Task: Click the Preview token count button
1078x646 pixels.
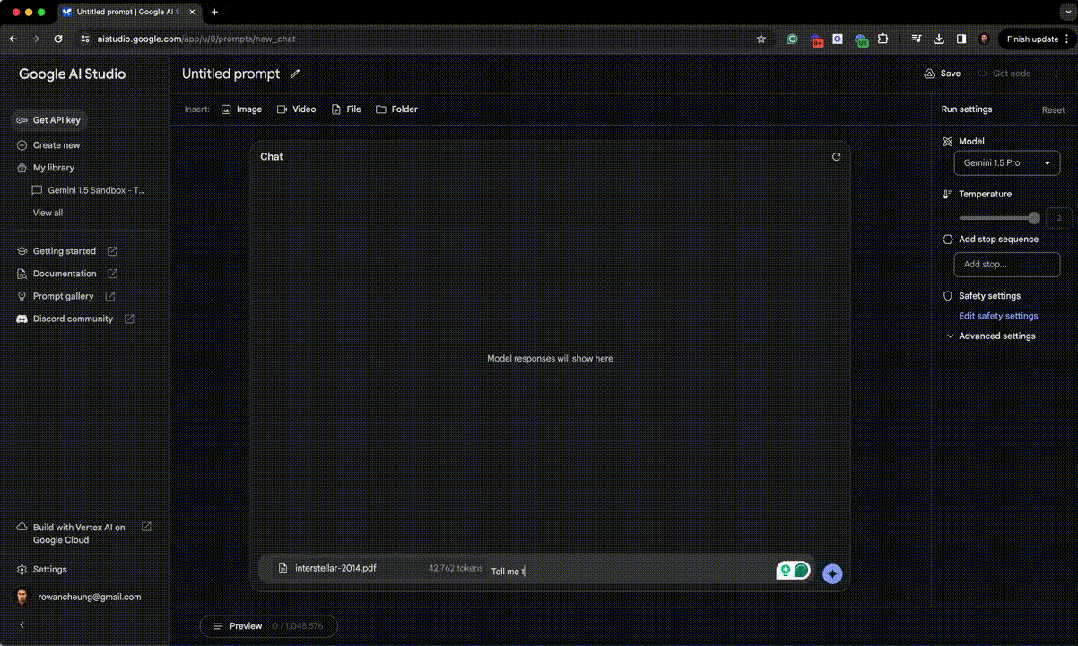Action: (268, 626)
